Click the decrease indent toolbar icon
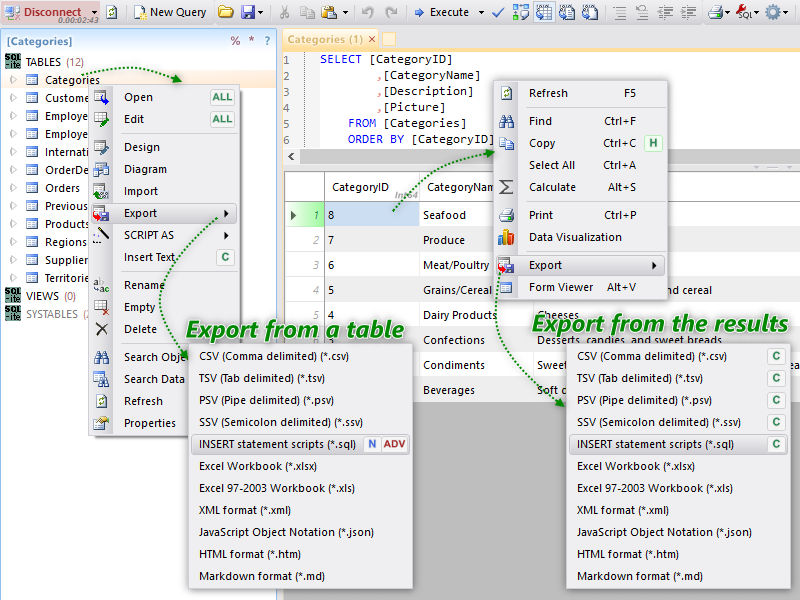800x600 pixels. 665,12
